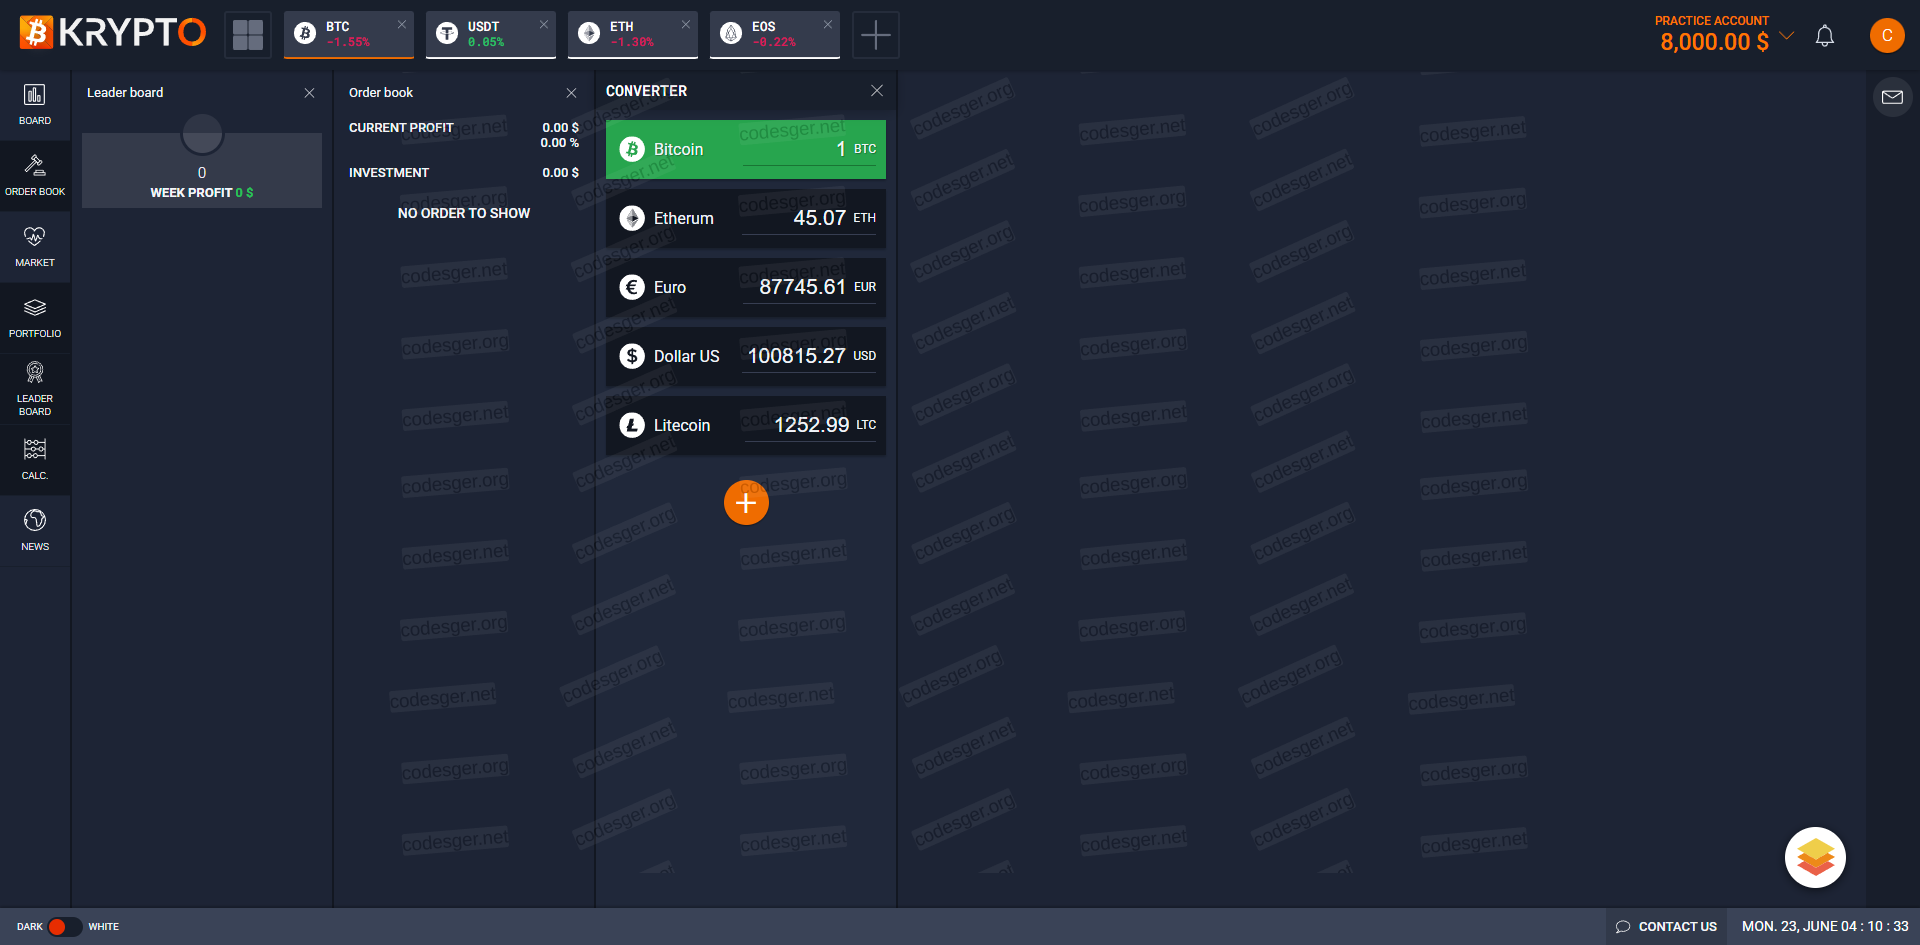Click the Investment label

pyautogui.click(x=389, y=173)
